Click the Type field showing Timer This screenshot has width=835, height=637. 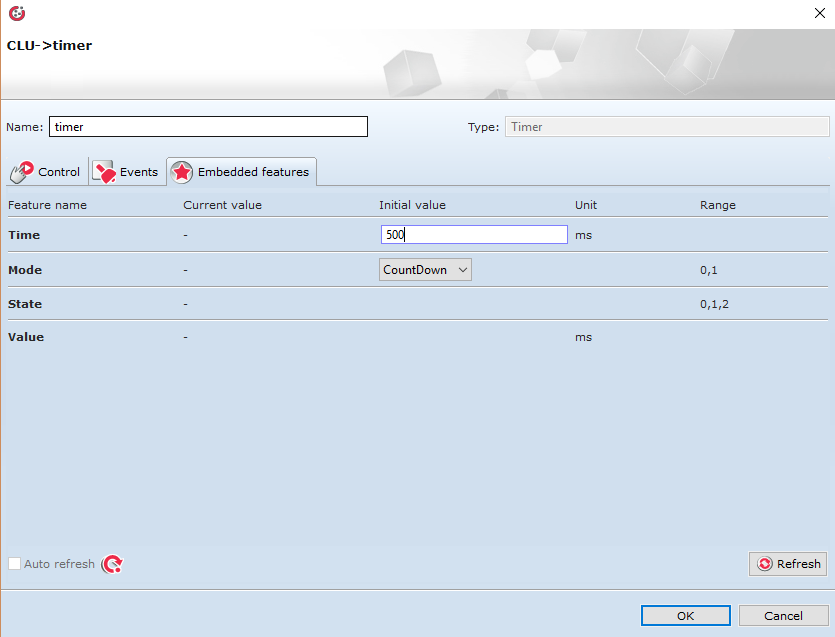pyautogui.click(x=666, y=127)
